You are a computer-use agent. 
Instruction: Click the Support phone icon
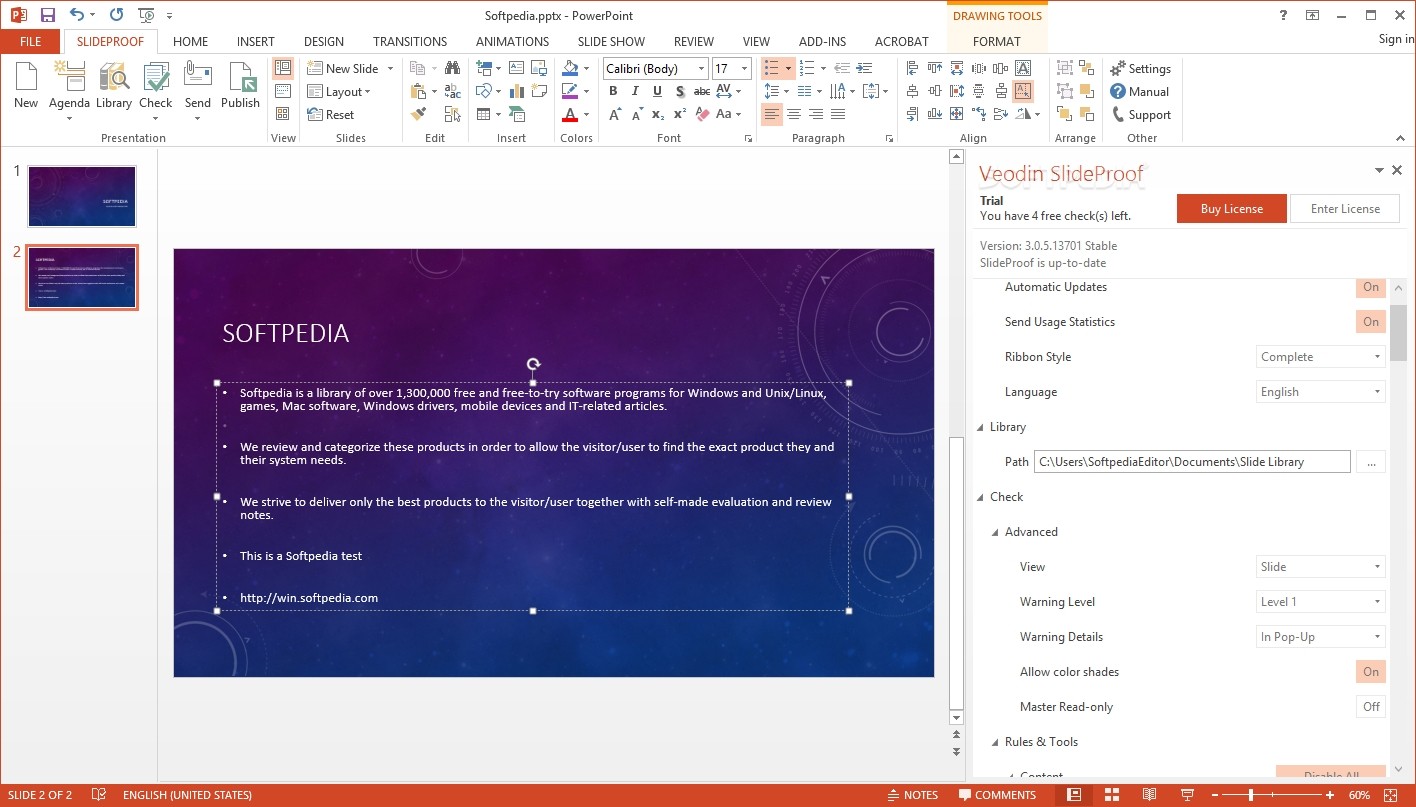point(1118,115)
